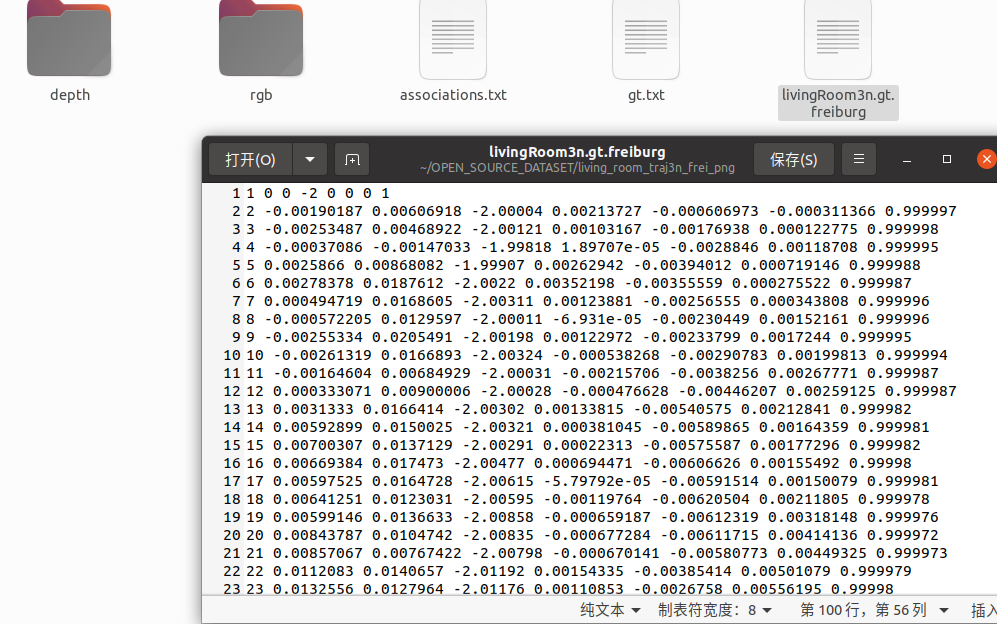
Task: Click the rgb folder label
Action: tap(261, 95)
